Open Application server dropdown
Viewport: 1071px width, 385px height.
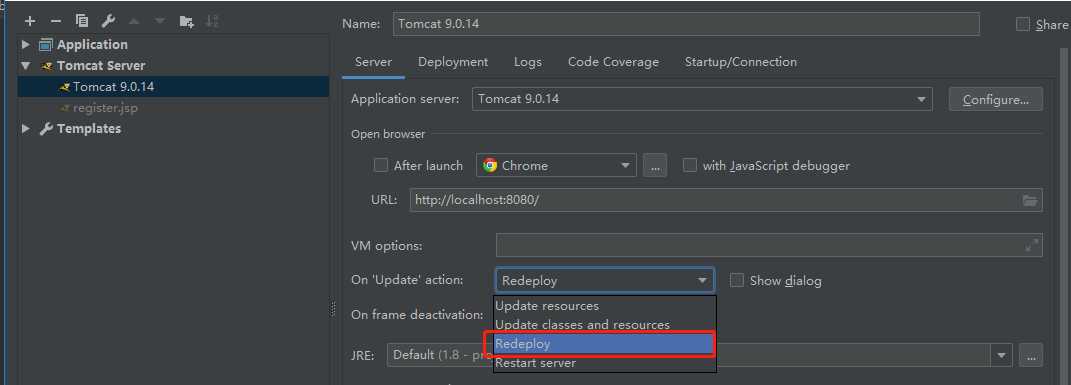(x=702, y=99)
